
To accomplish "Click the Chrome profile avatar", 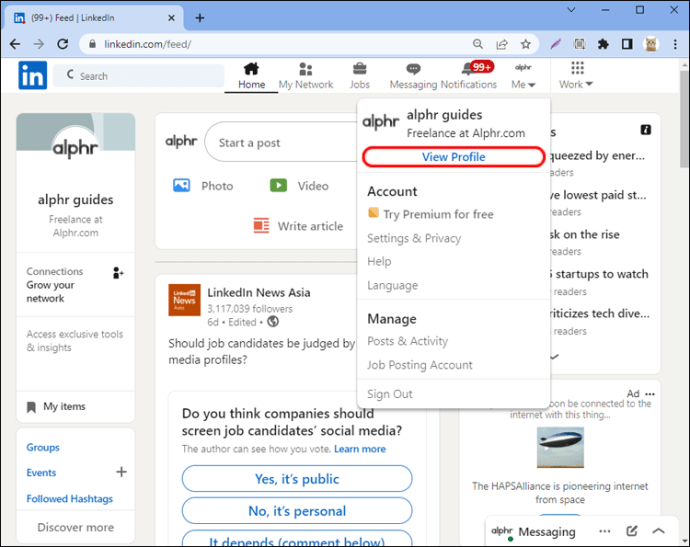I will 651,44.
